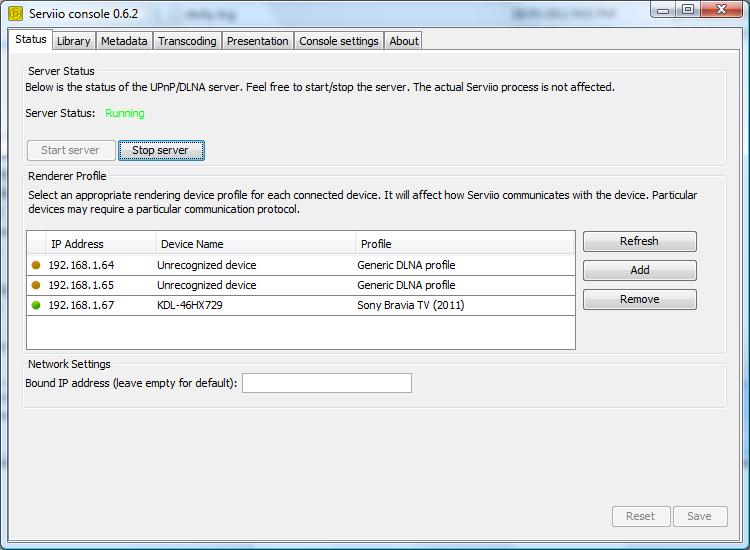Open the Library tab
The image size is (750, 550).
point(73,41)
